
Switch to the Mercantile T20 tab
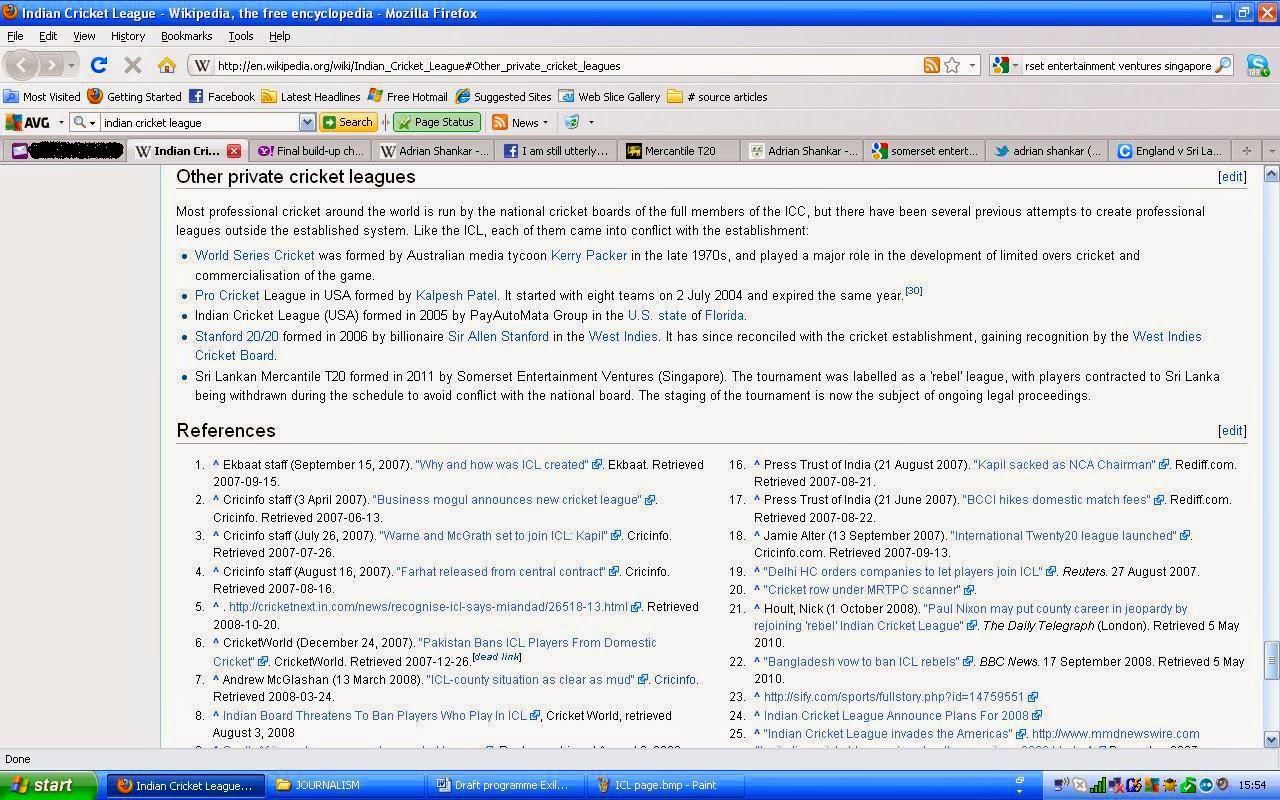pyautogui.click(x=679, y=151)
